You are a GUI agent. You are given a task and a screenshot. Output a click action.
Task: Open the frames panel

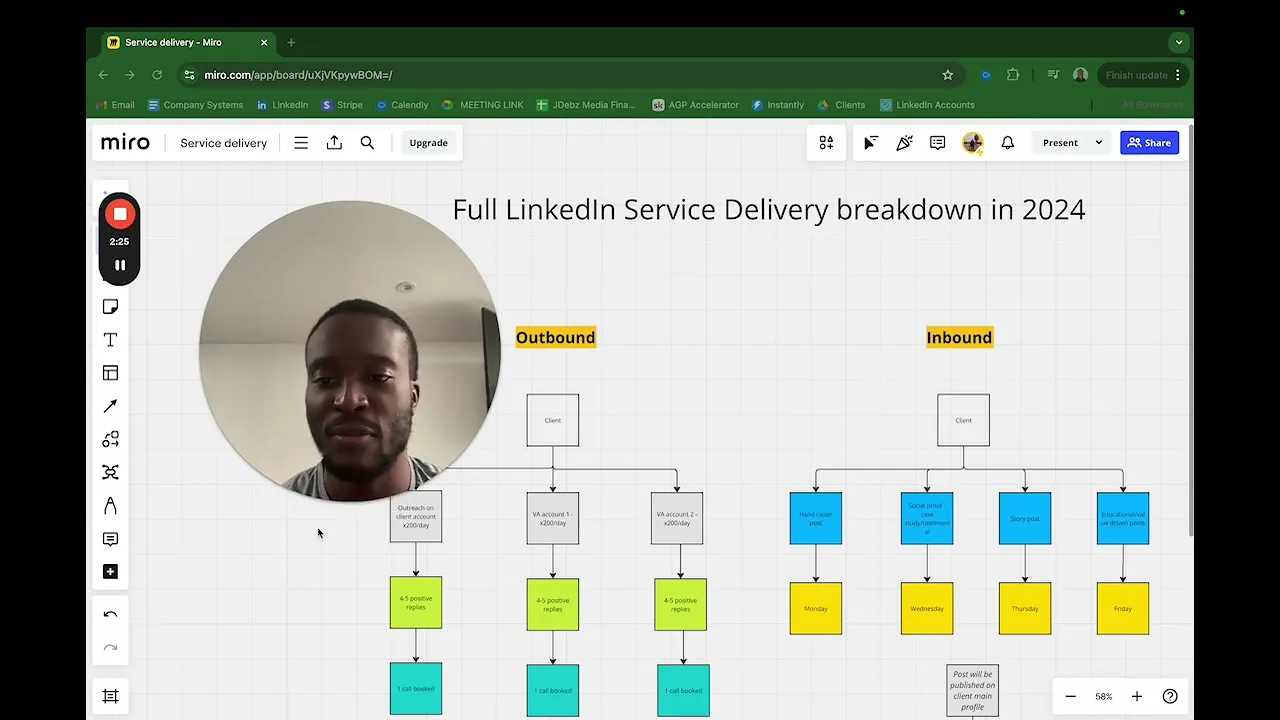pyautogui.click(x=110, y=696)
